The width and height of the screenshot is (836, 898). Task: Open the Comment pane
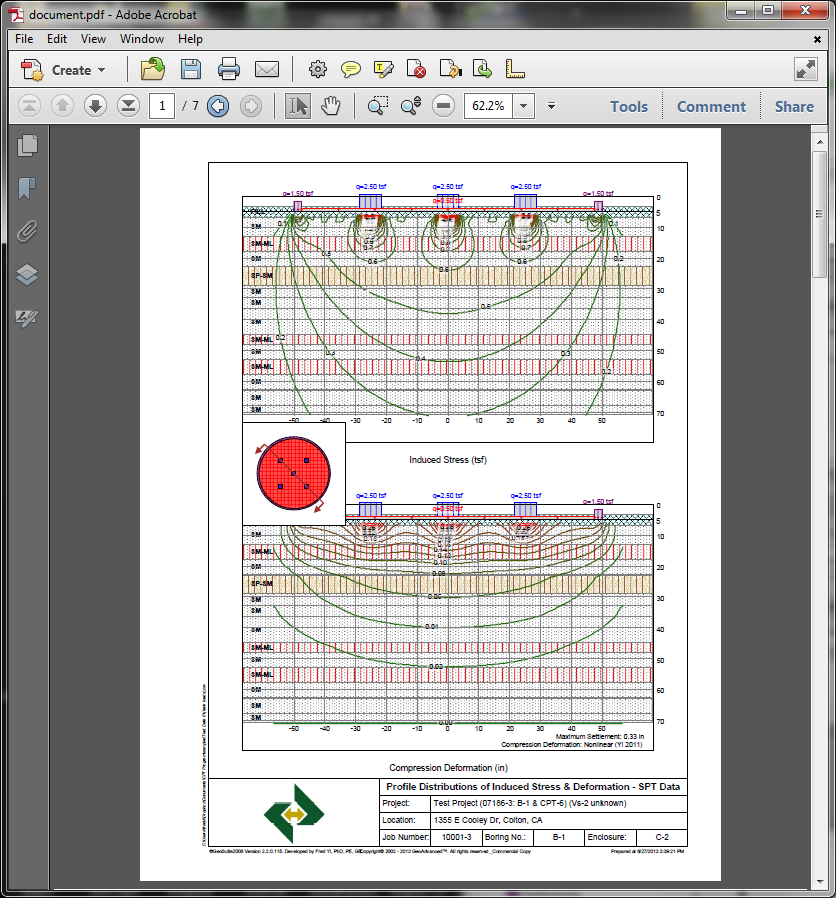click(x=711, y=107)
